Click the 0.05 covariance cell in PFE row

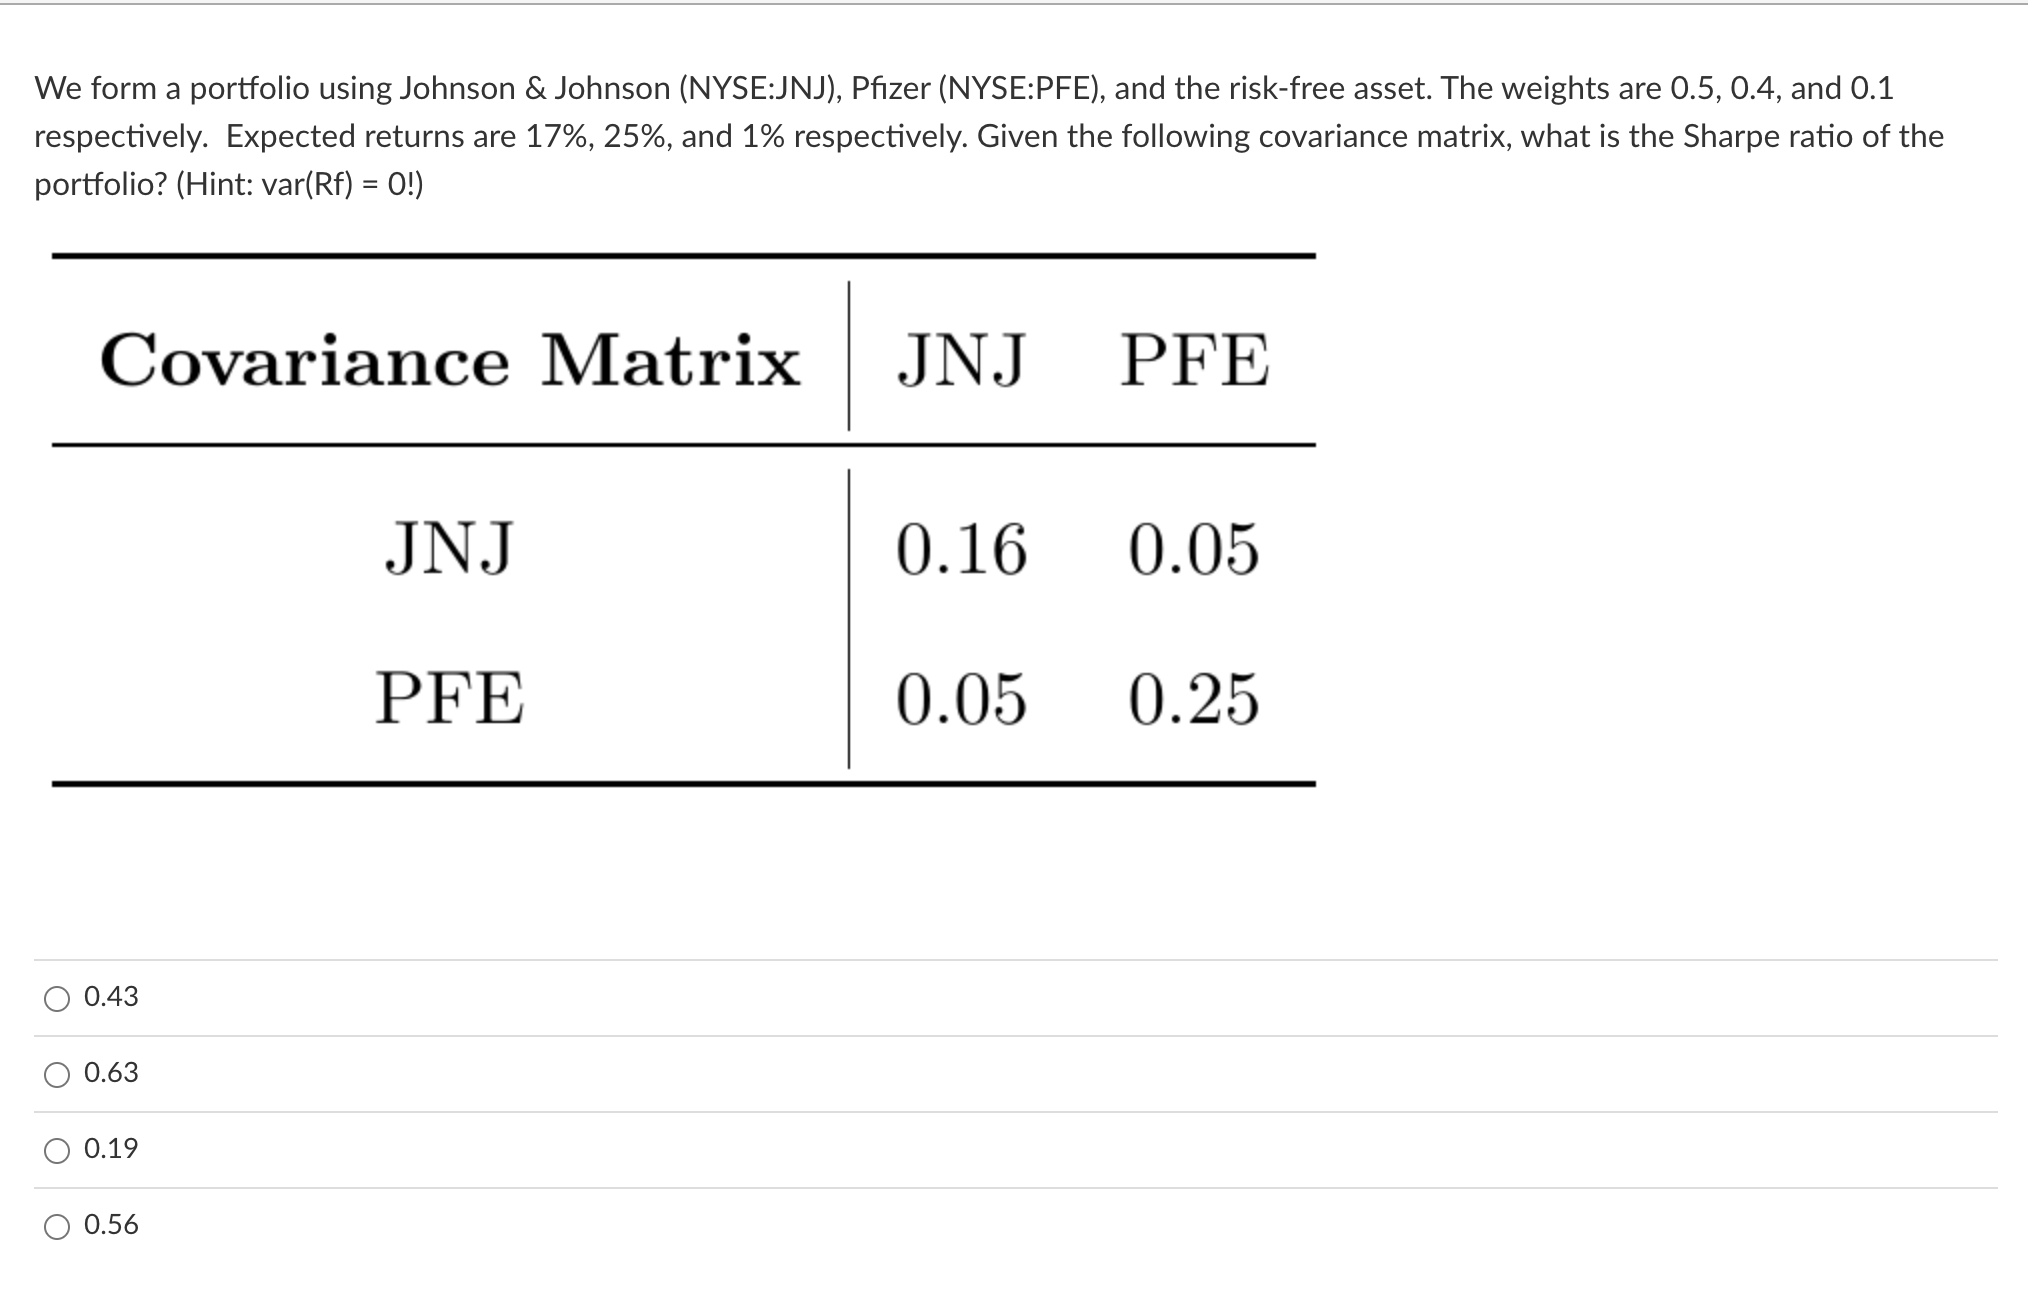click(x=962, y=702)
